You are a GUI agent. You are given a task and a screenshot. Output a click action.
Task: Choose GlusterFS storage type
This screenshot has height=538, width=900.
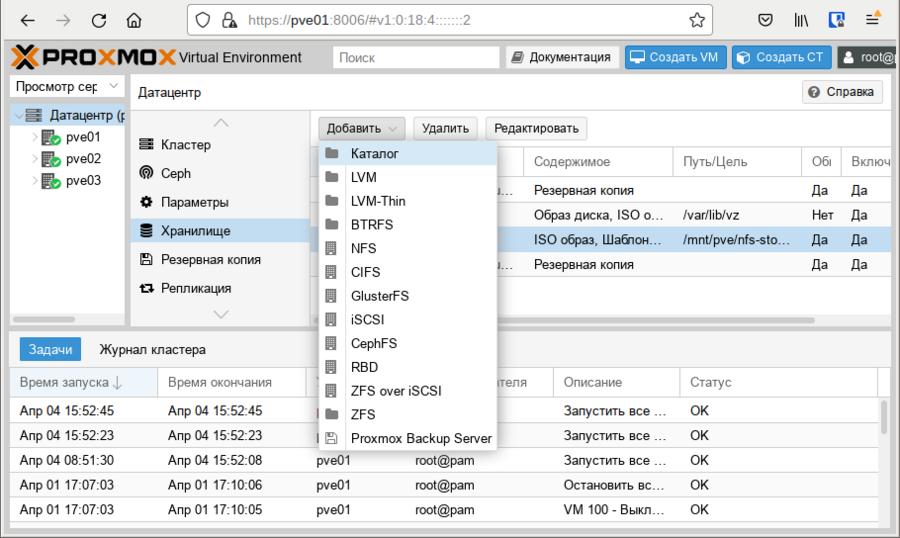408,296
